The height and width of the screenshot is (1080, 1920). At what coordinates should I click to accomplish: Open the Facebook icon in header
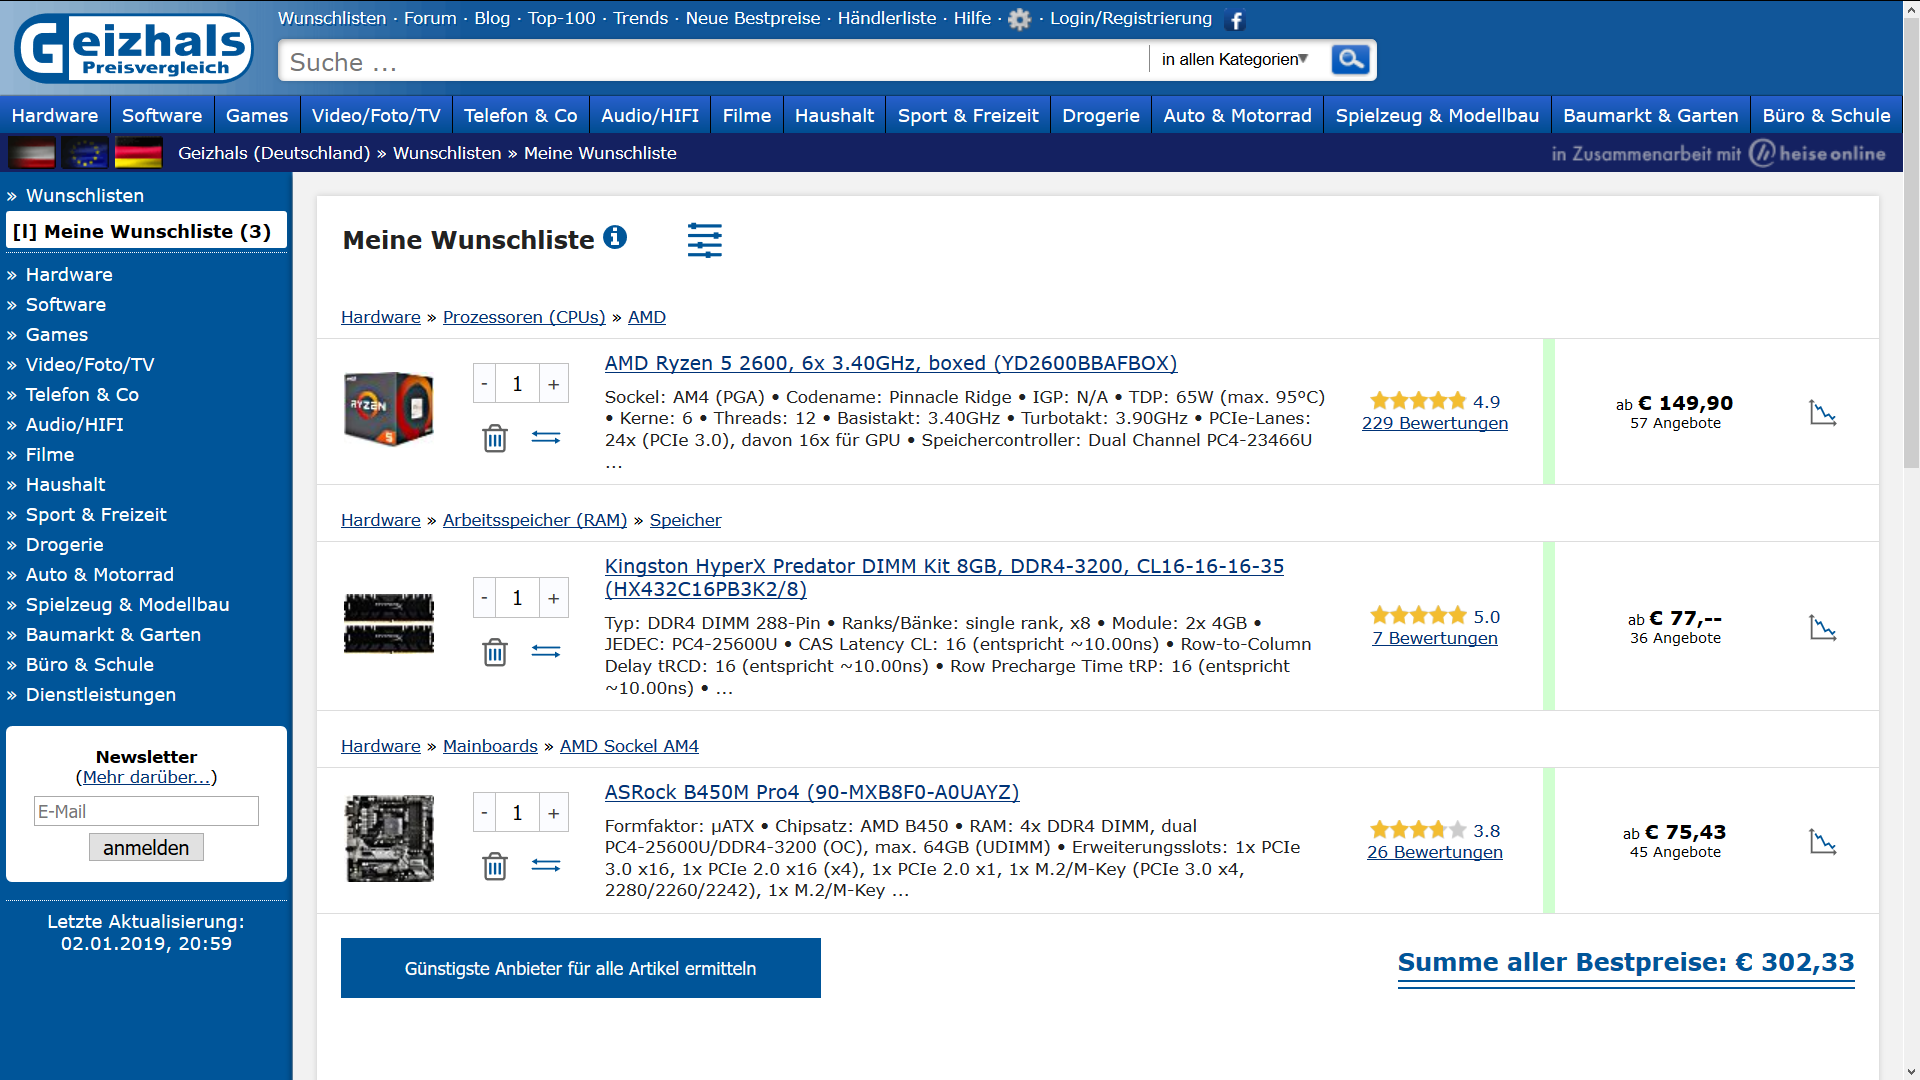pos(1236,20)
